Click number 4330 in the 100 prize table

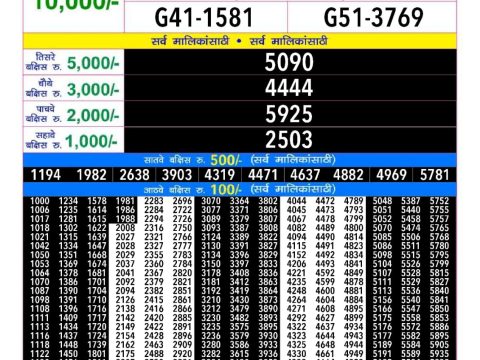pyautogui.click(x=297, y=354)
